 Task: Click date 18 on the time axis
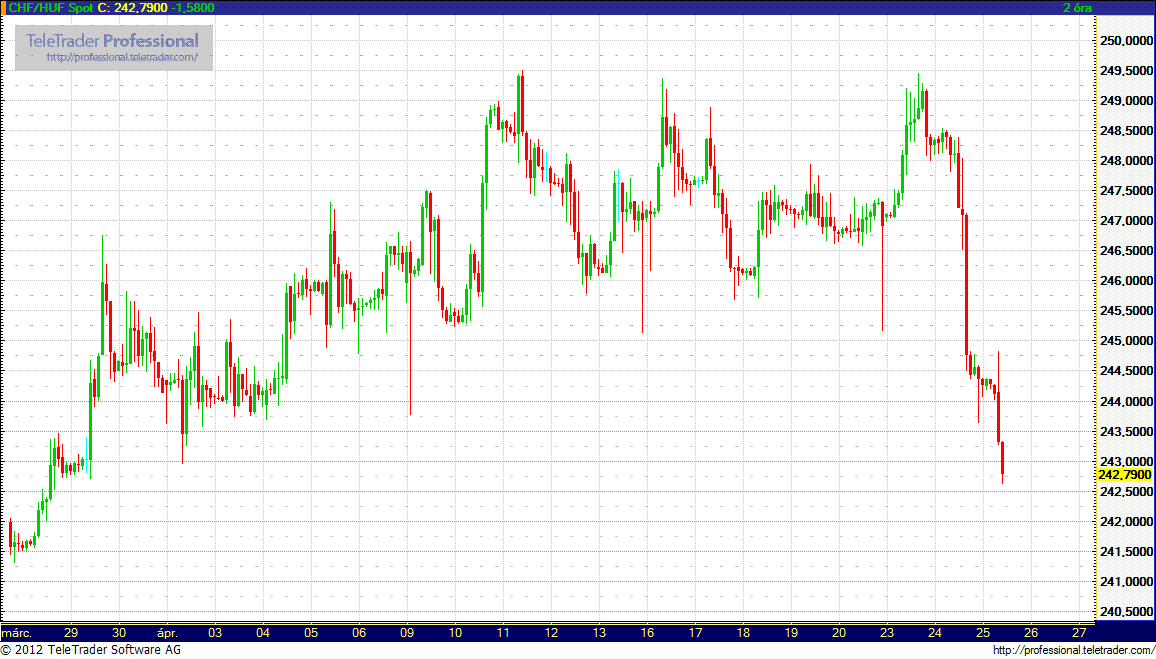coord(742,633)
